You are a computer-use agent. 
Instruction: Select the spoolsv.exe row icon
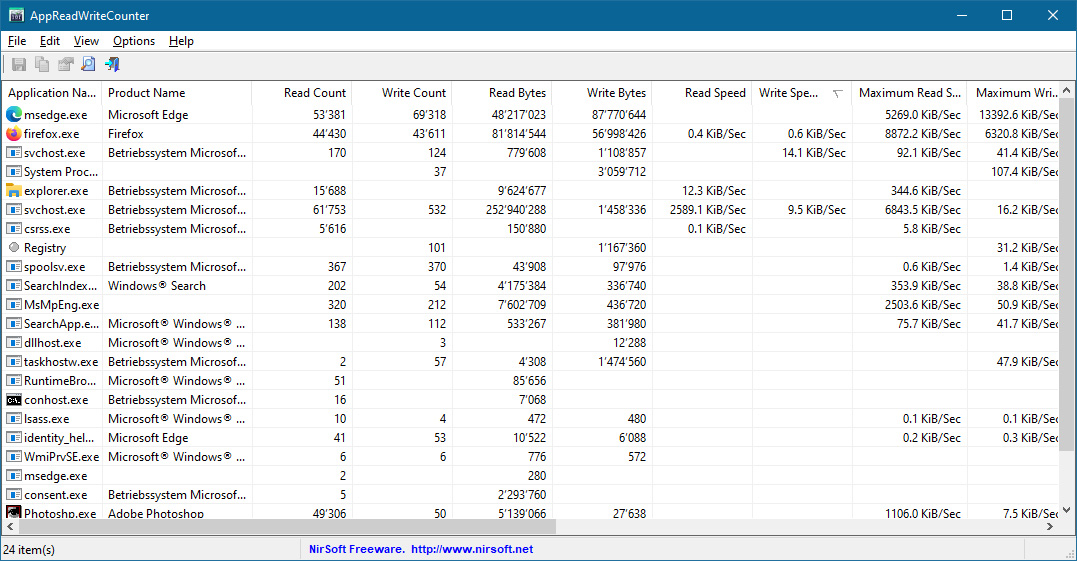pos(14,266)
